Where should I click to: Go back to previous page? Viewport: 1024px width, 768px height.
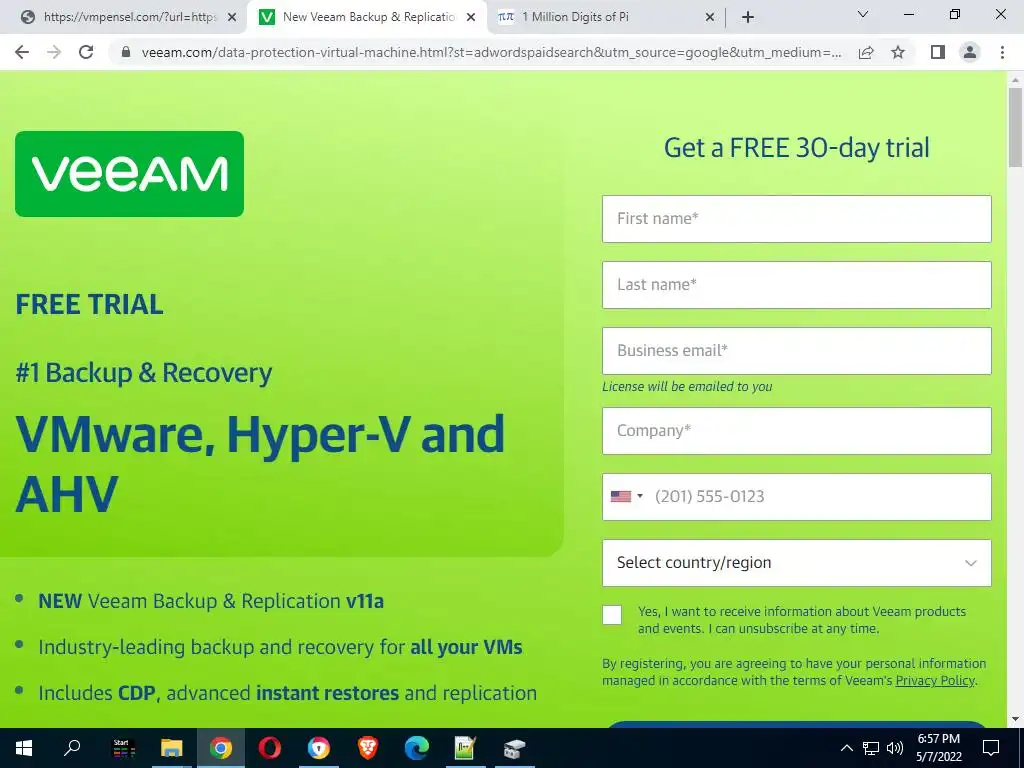coord(22,52)
